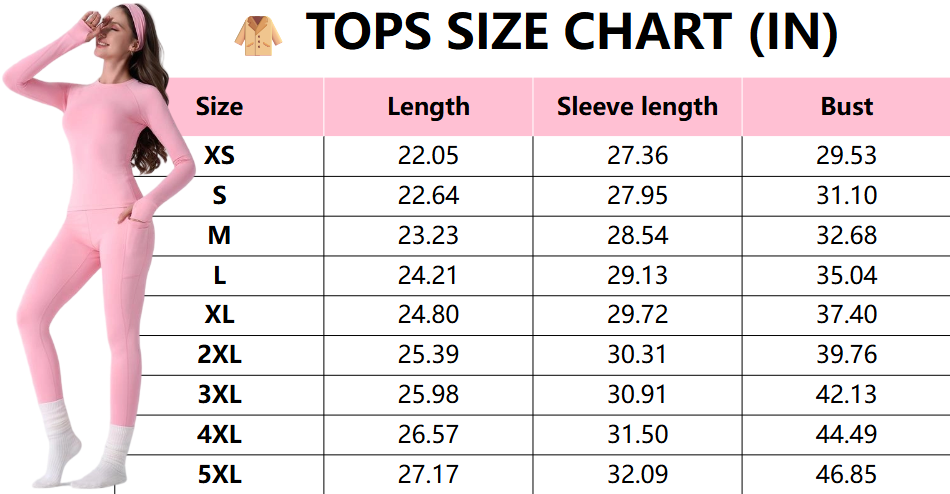The image size is (950, 494).
Task: Click the 2XL size row label
Action: click(x=219, y=355)
